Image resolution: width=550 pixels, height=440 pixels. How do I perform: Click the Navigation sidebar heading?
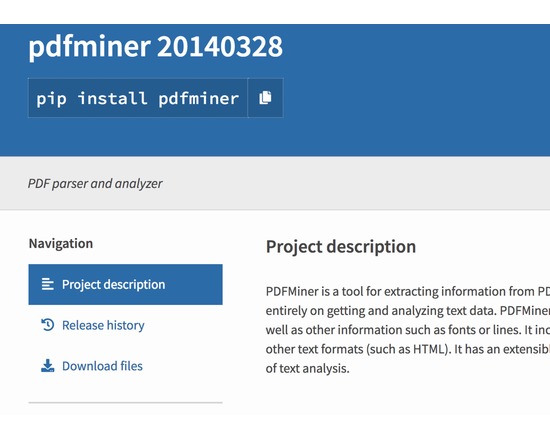[61, 244]
